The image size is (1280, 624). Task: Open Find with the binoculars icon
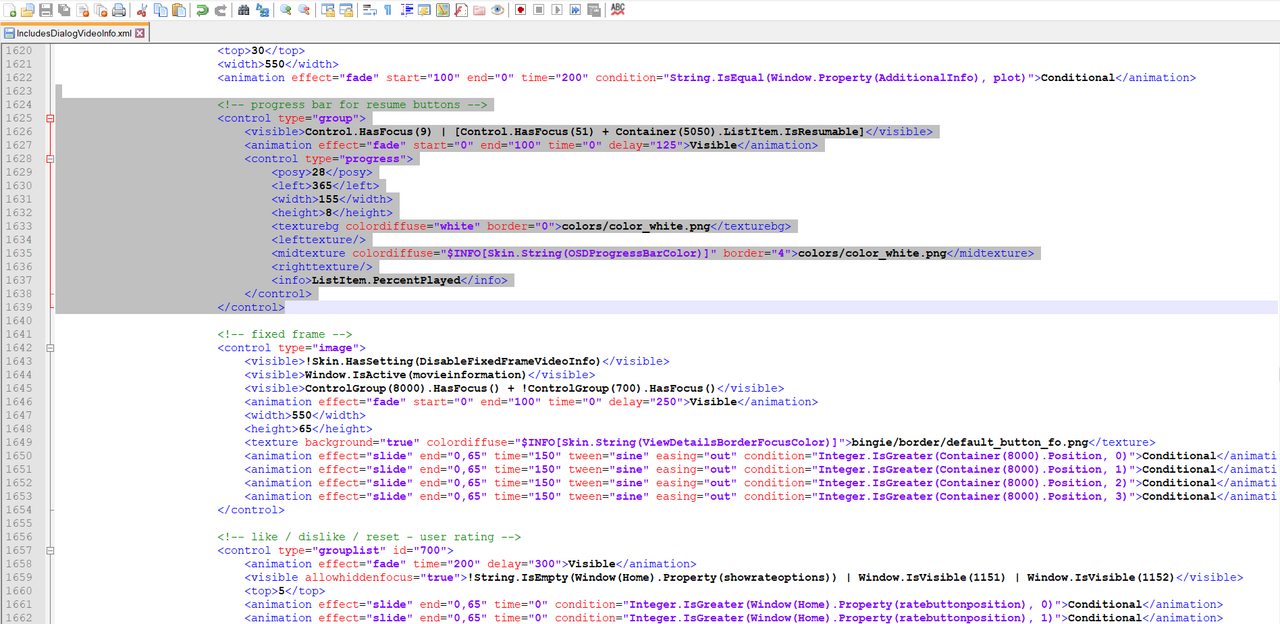coord(243,10)
